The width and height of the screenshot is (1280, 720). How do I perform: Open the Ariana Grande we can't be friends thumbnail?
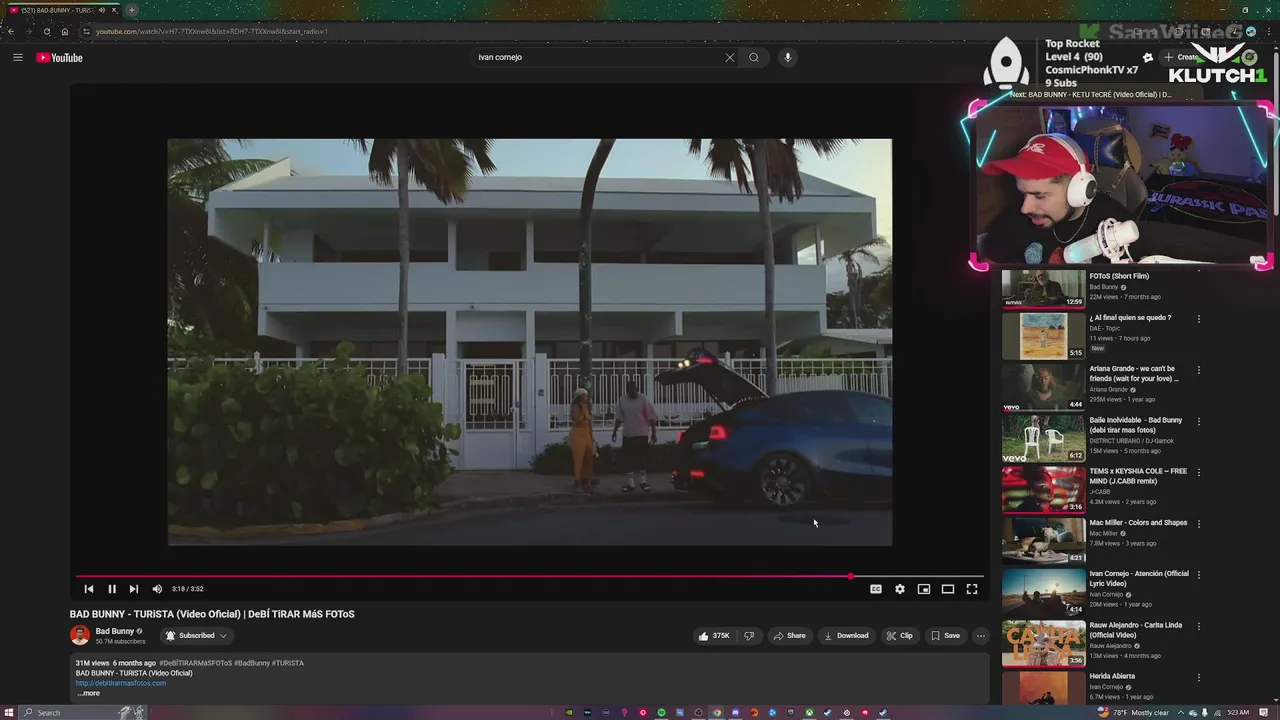[1043, 387]
